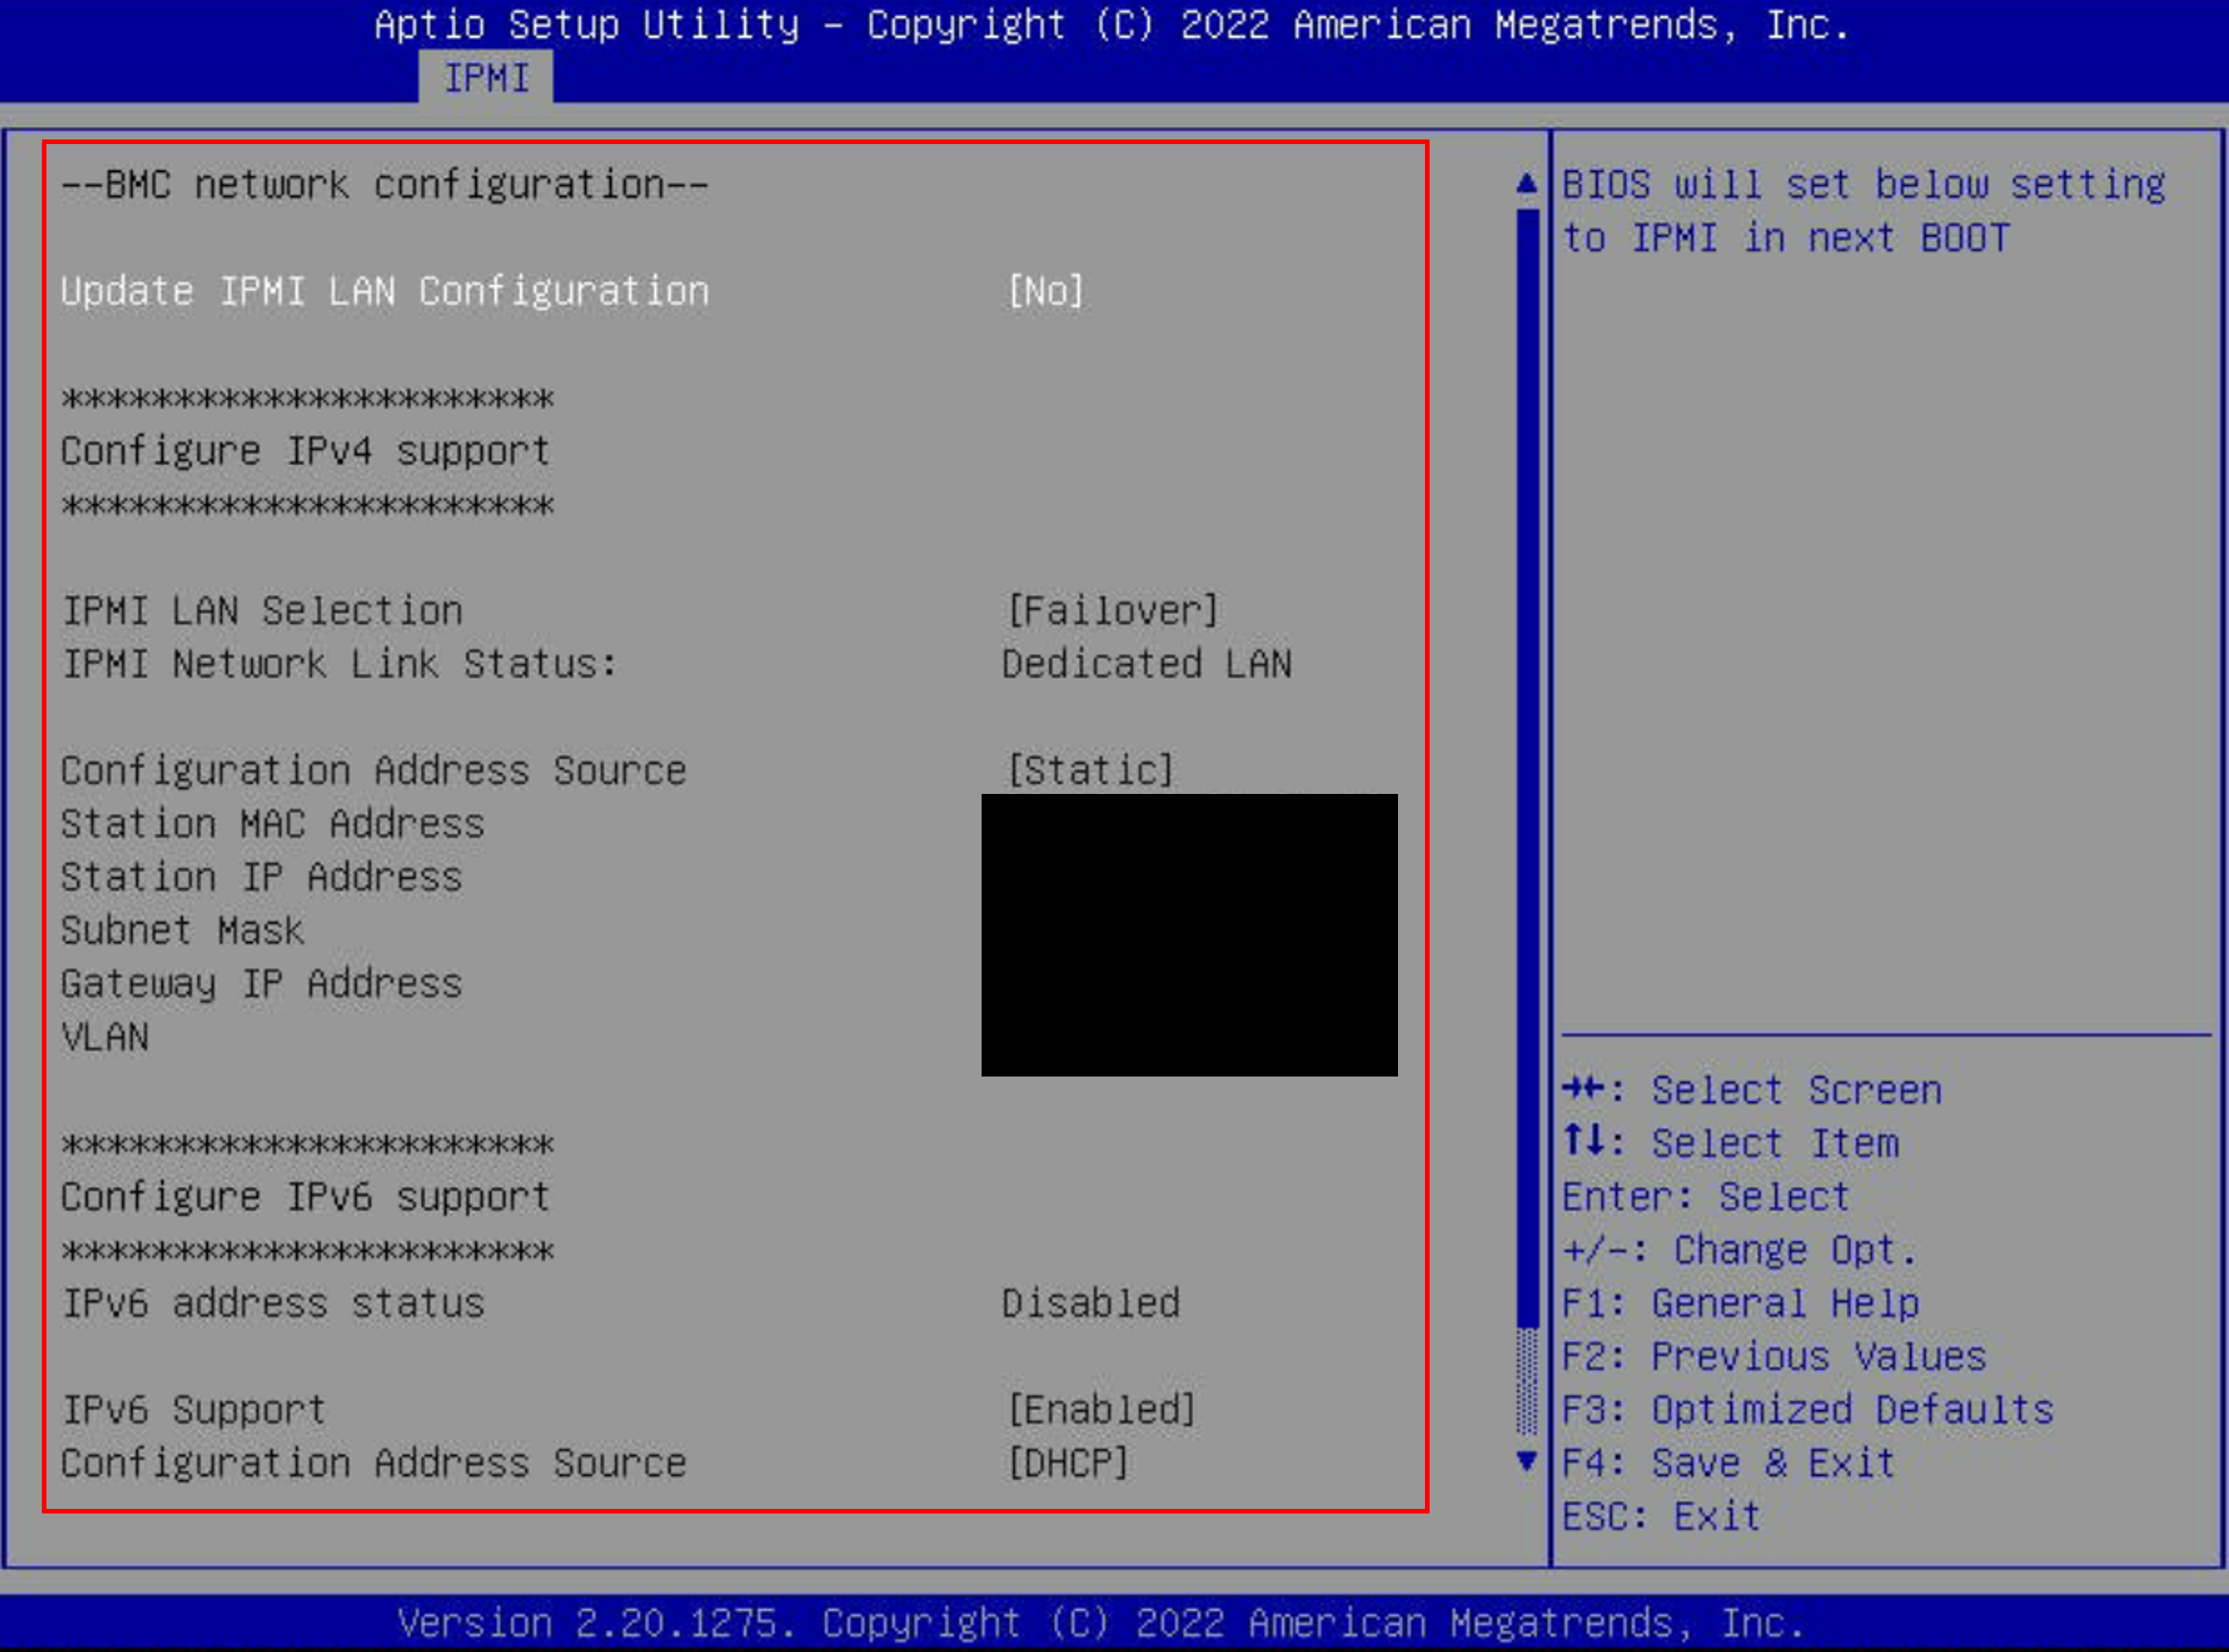This screenshot has width=2229, height=1652.
Task: Select the Update IPMI LAN Configuration label
Action: 385,292
